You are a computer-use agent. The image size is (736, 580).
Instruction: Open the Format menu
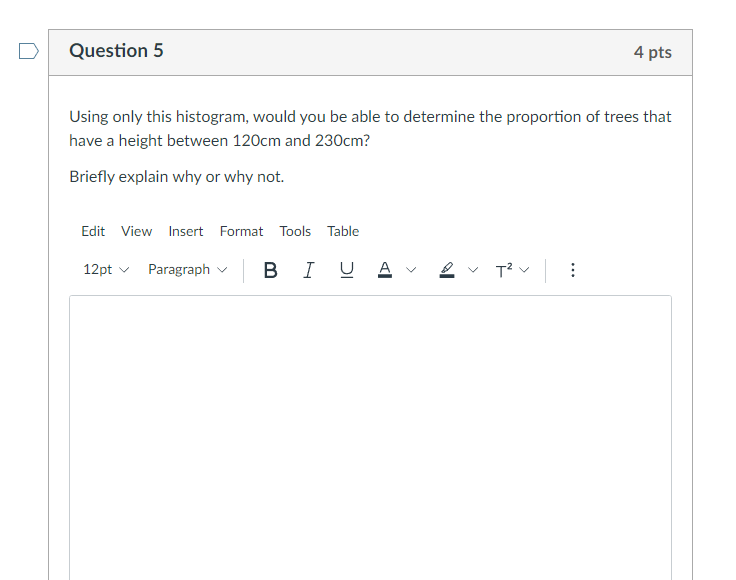click(241, 231)
